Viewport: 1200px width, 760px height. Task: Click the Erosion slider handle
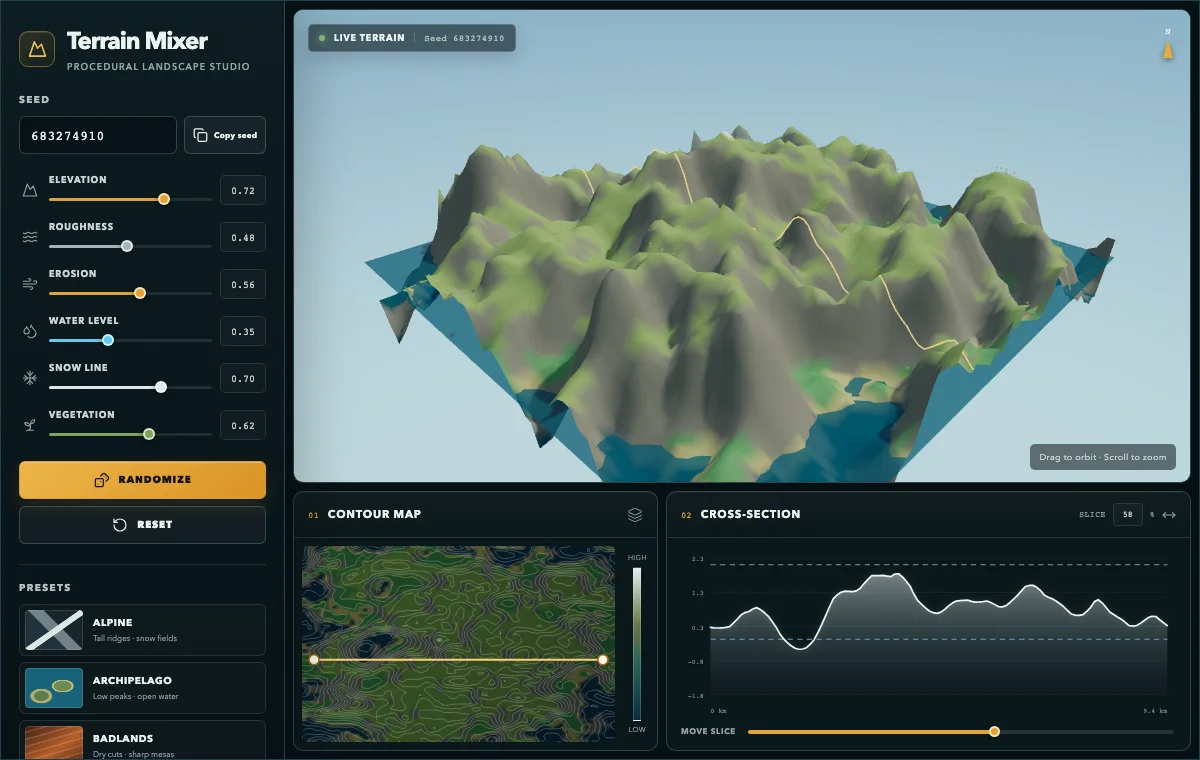[x=140, y=293]
